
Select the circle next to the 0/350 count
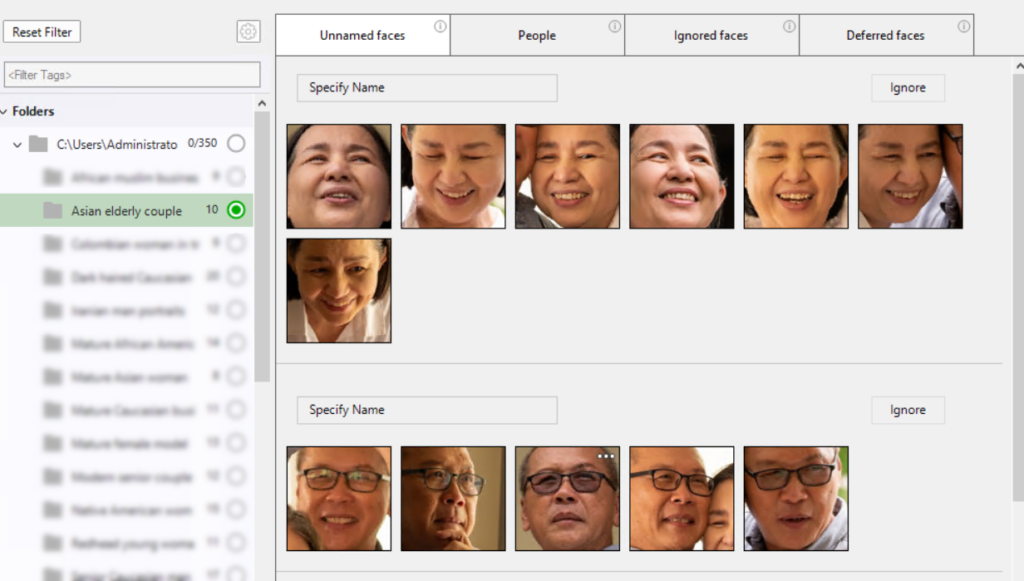pyautogui.click(x=236, y=144)
